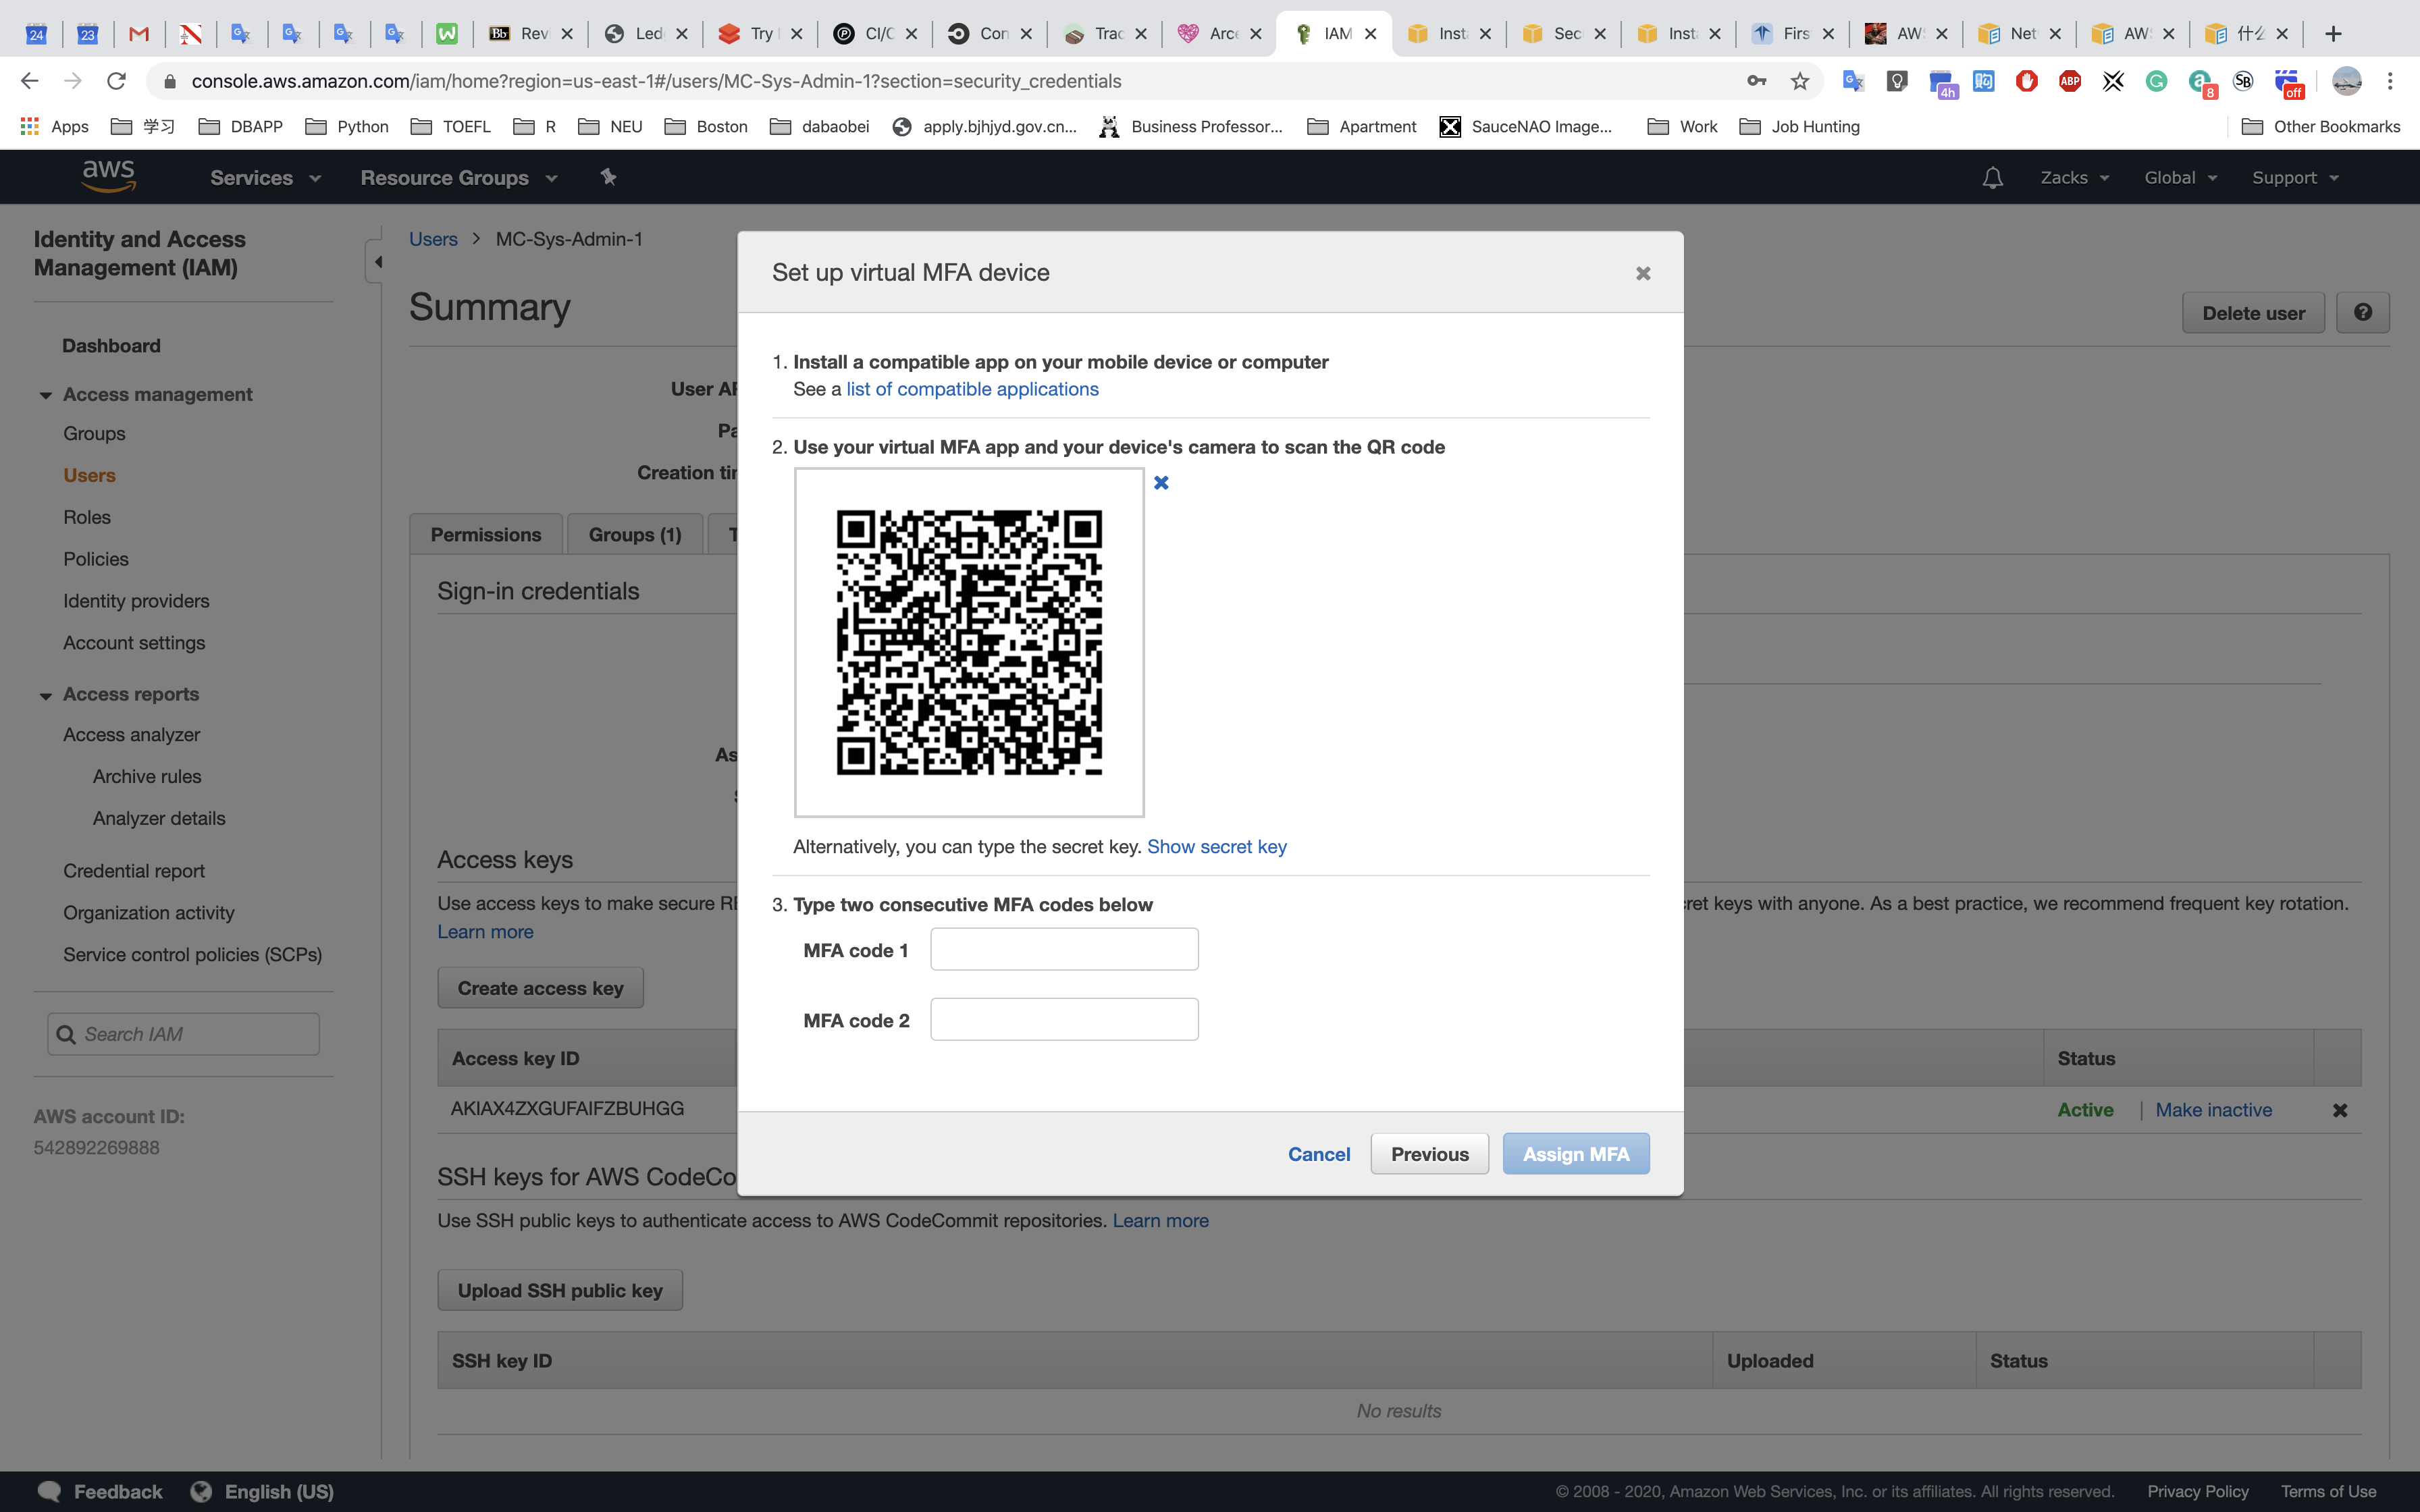
Task: Collapse the Access management section
Action: [x=46, y=395]
